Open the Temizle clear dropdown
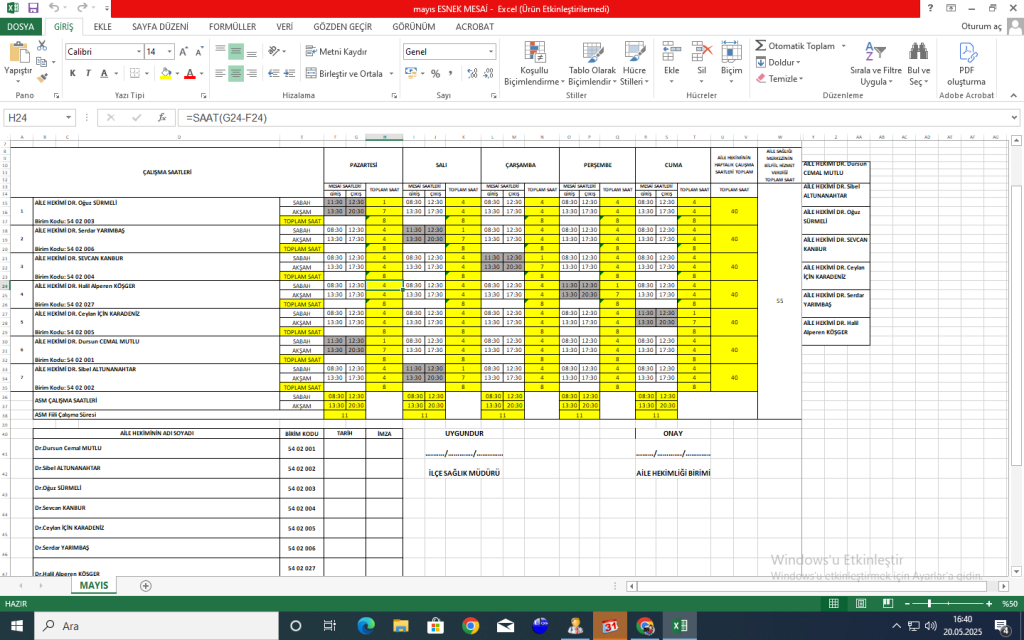This screenshot has height=640, width=1024. [x=780, y=78]
